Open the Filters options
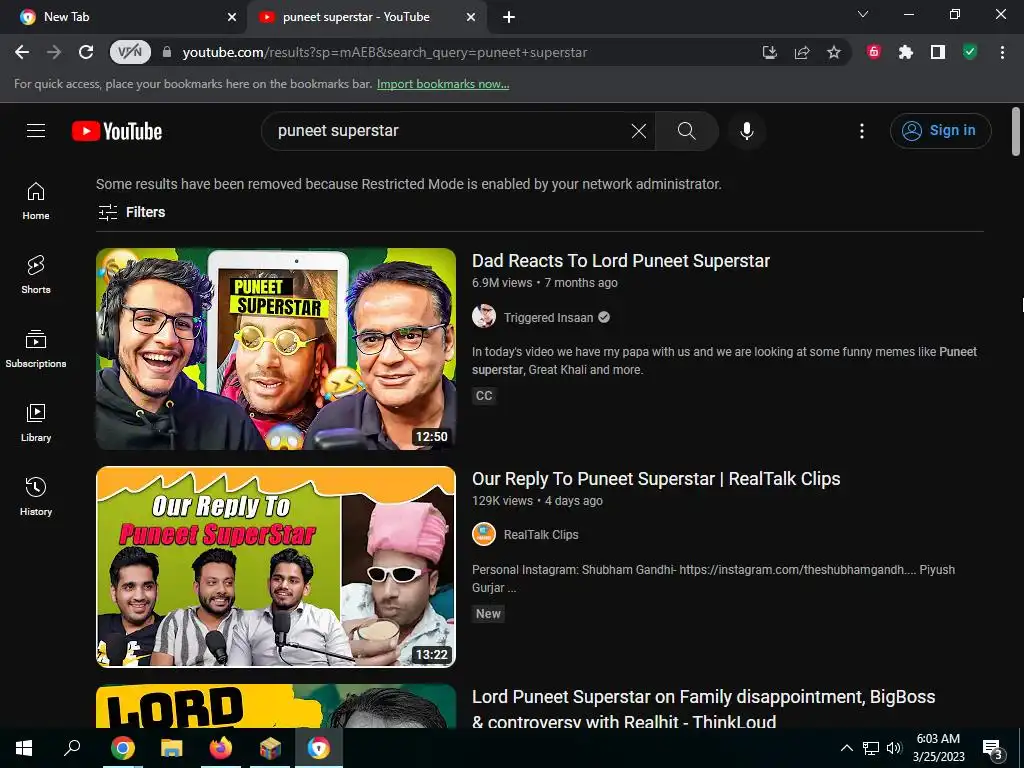Screen dimensions: 1024x768 click(x=132, y=212)
